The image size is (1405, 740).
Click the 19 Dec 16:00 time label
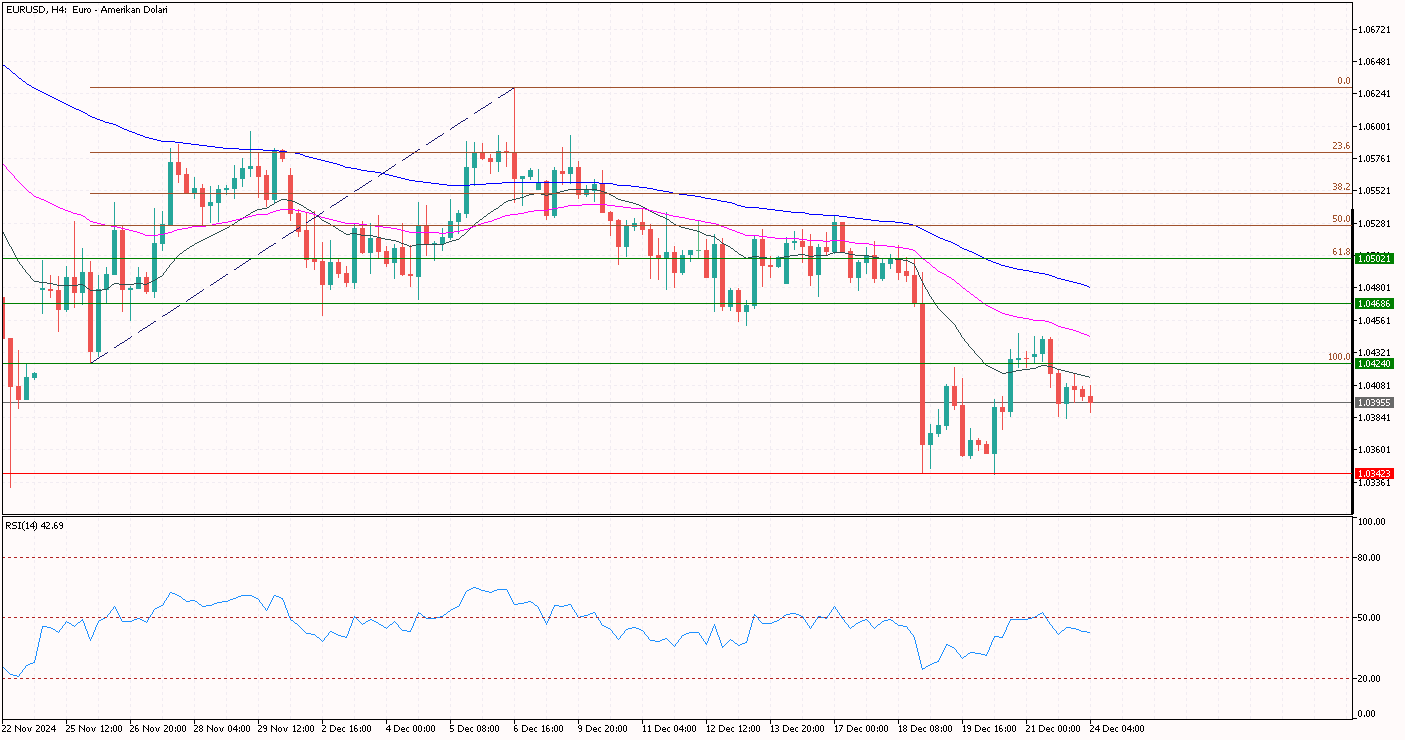(989, 729)
